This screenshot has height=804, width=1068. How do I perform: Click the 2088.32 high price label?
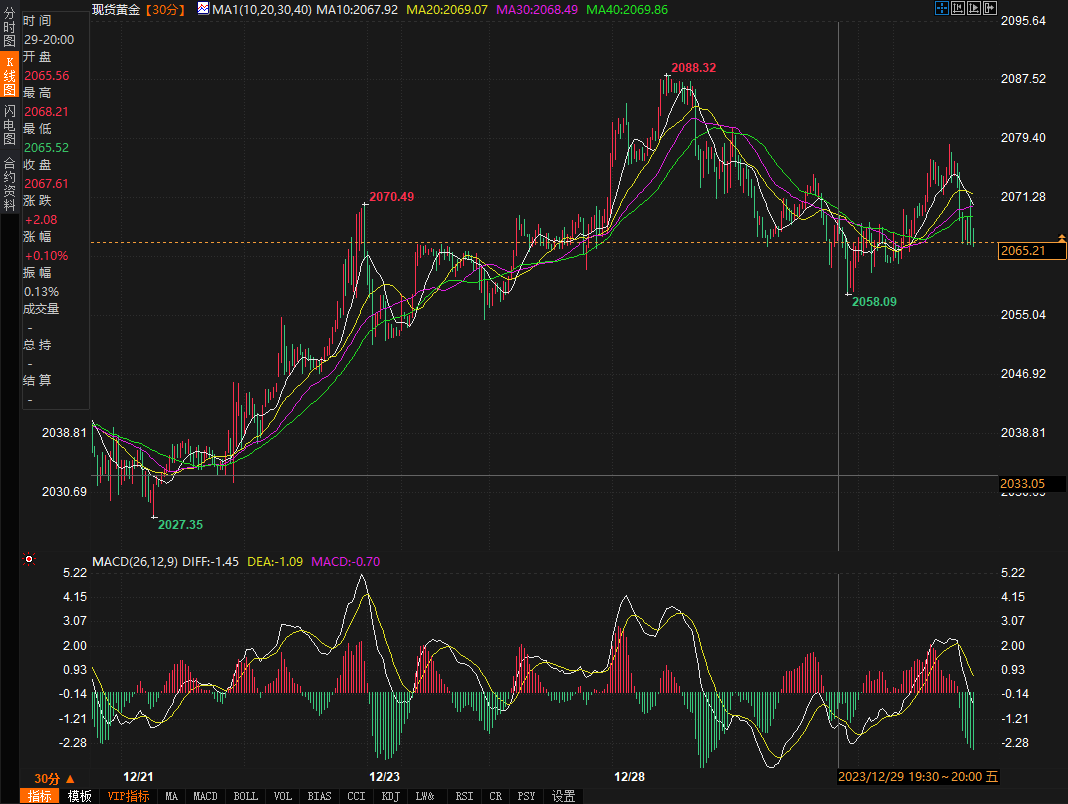[x=693, y=68]
